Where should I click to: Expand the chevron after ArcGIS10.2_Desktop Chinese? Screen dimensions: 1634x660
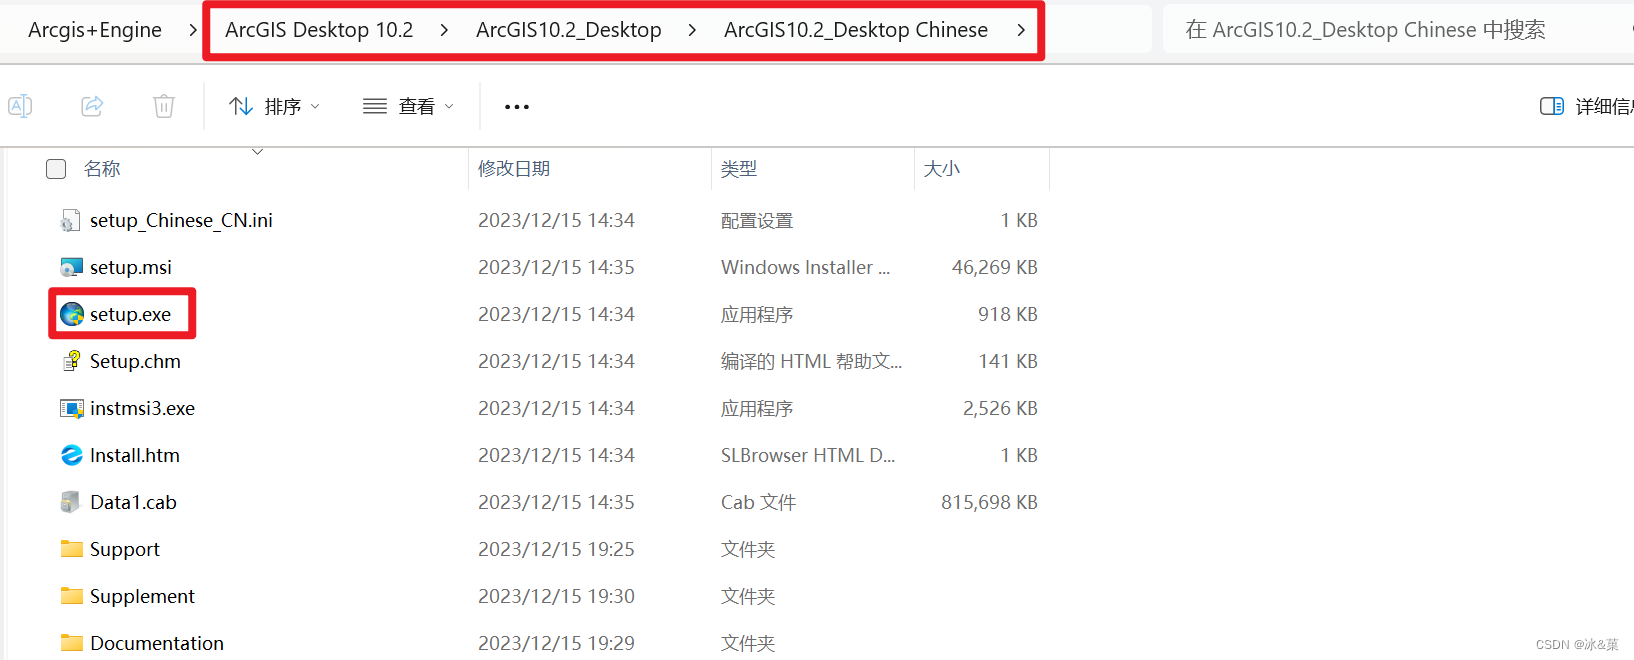pos(1020,30)
